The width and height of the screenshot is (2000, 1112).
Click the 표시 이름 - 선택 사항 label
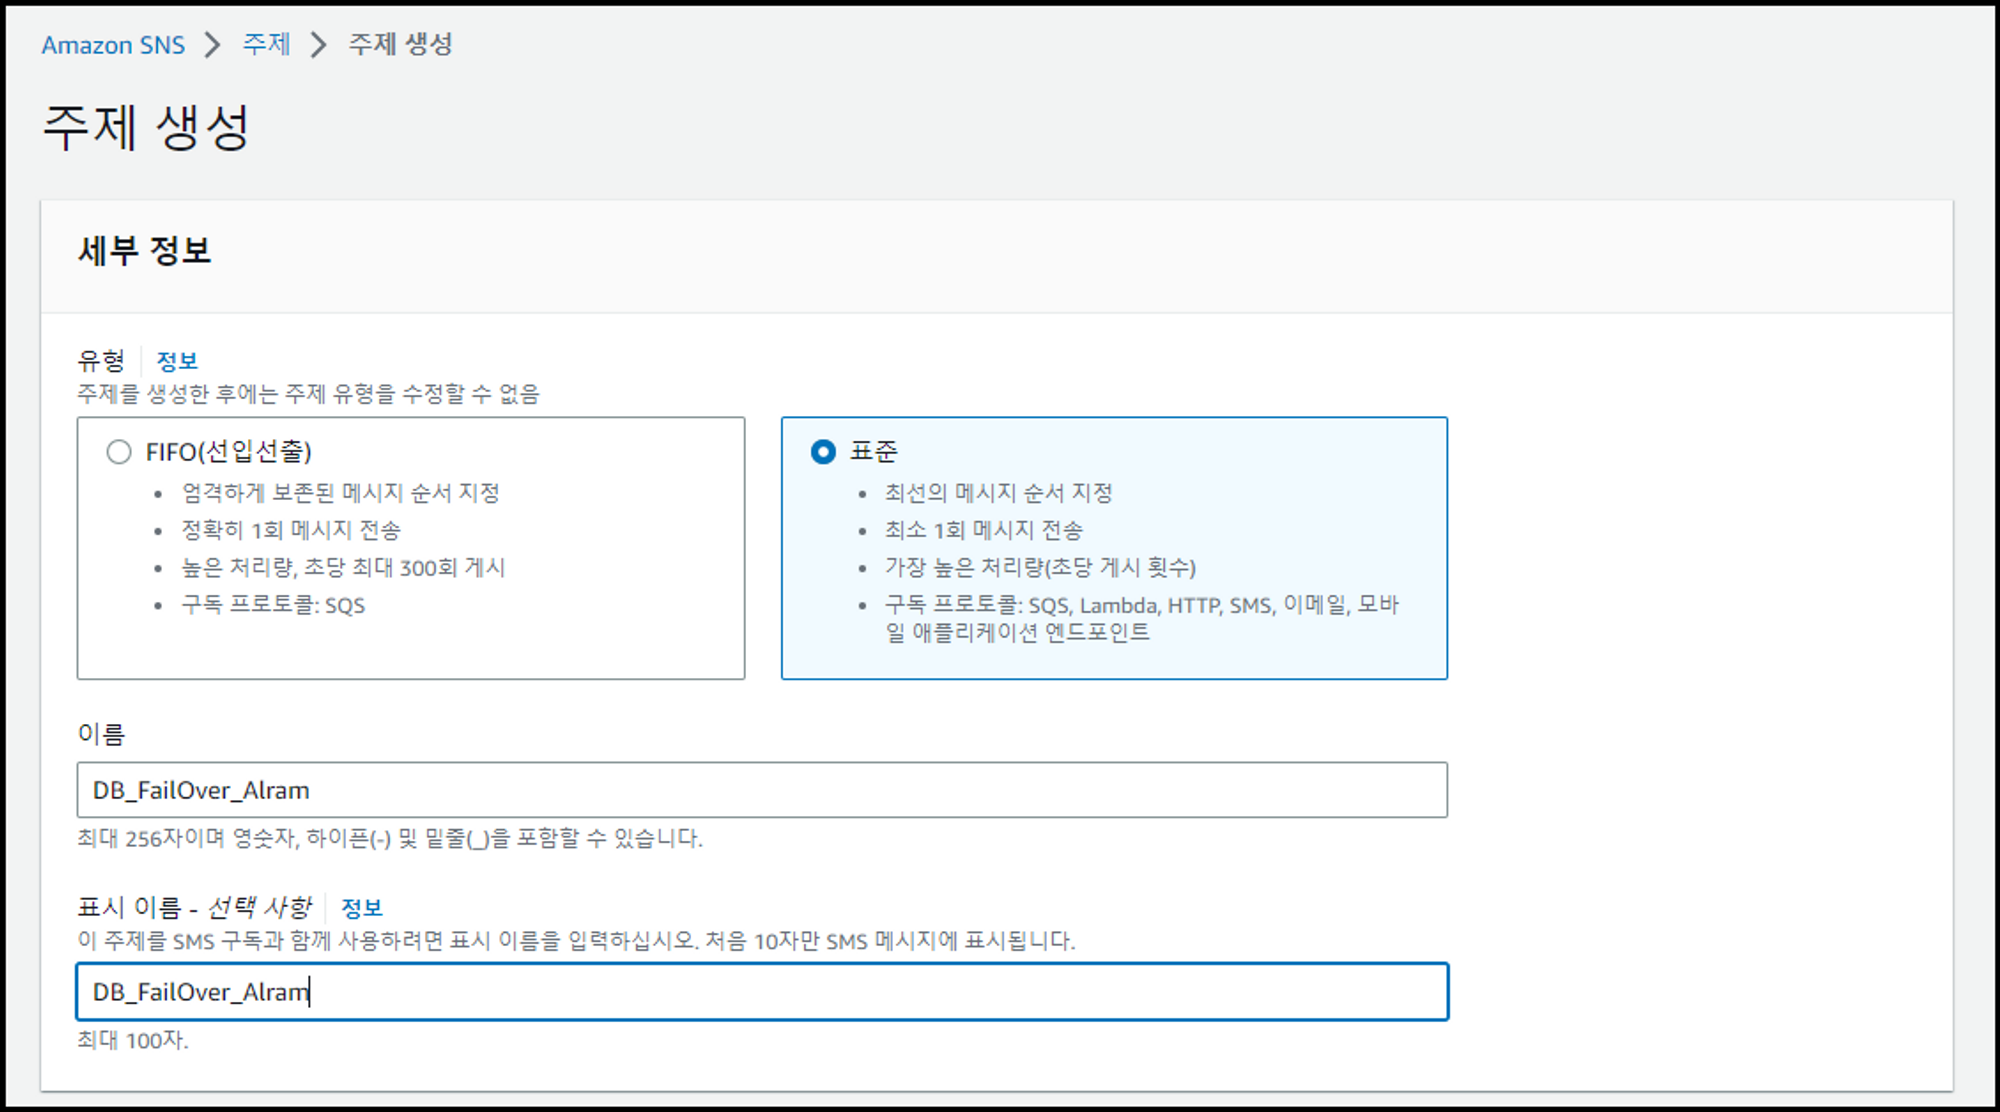(x=194, y=908)
